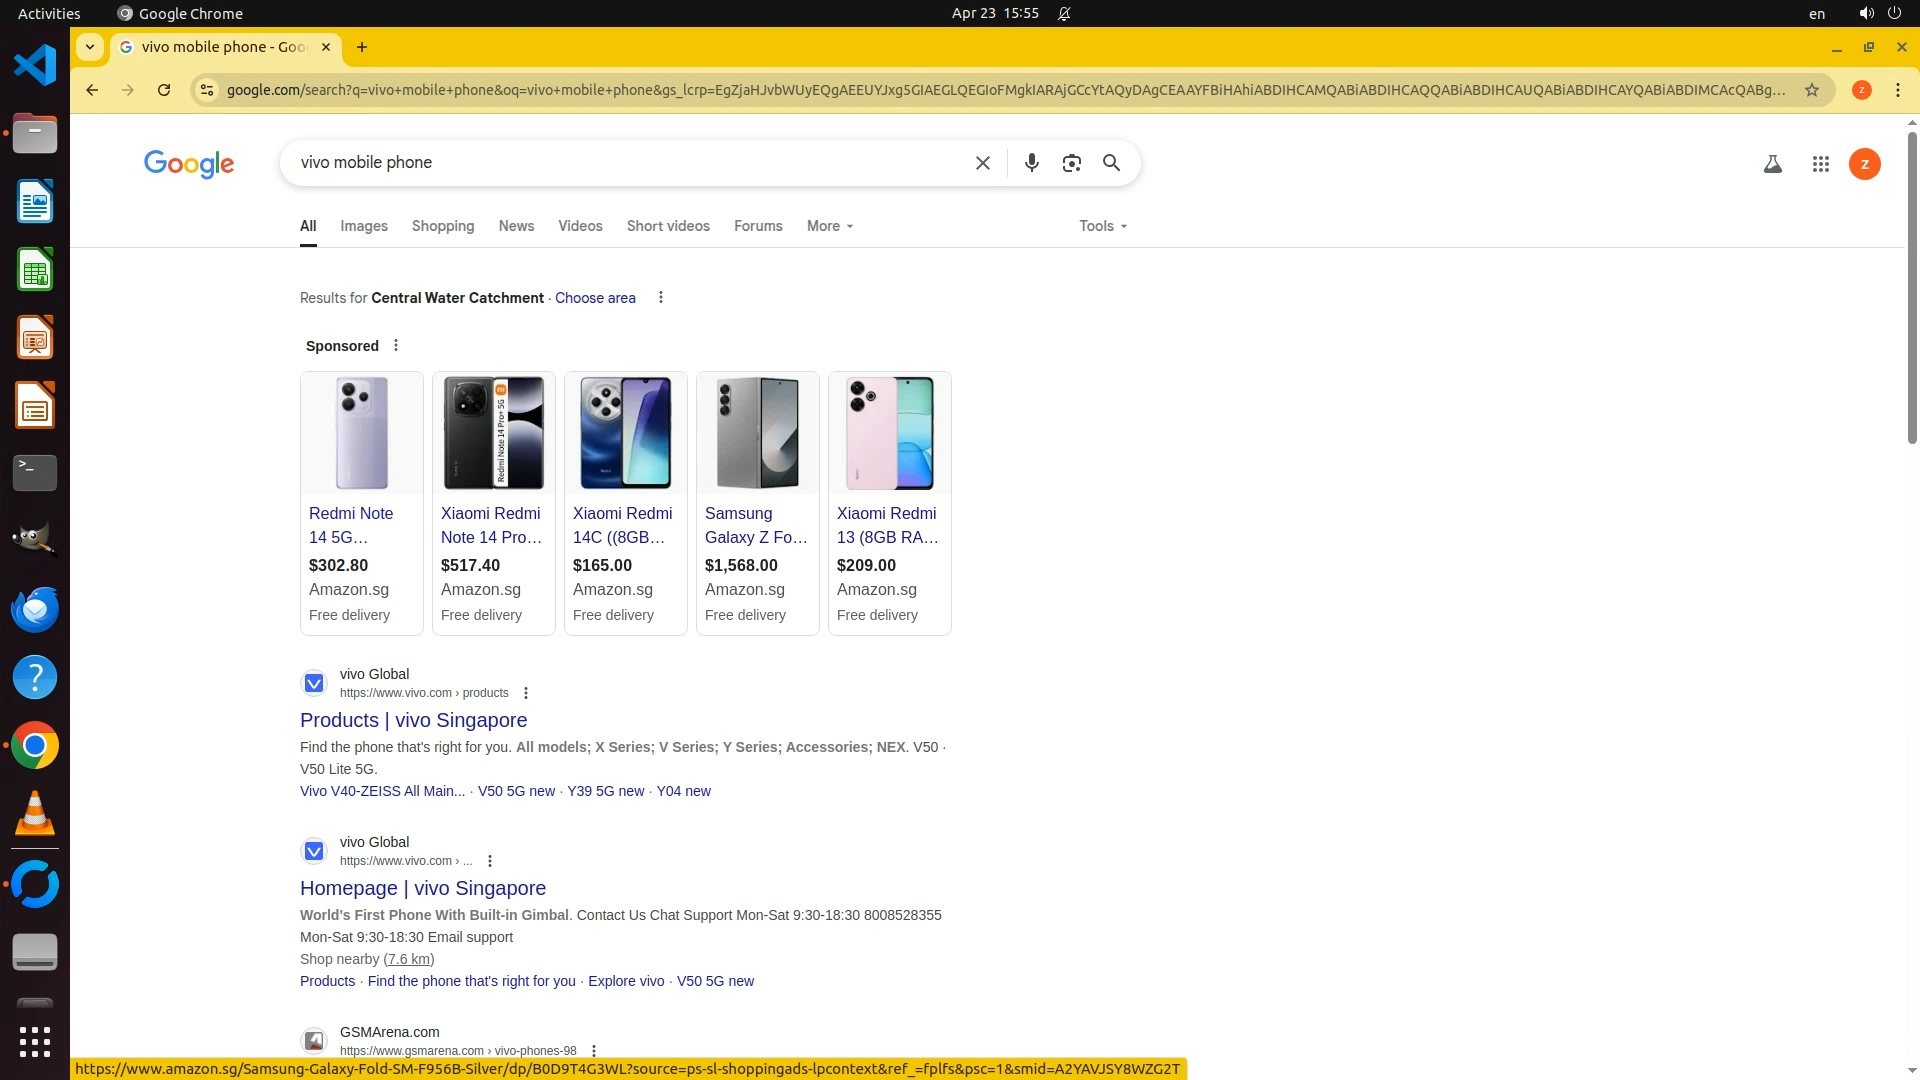The image size is (1920, 1080).
Task: Click the magnifier search submit icon
Action: 1111,163
